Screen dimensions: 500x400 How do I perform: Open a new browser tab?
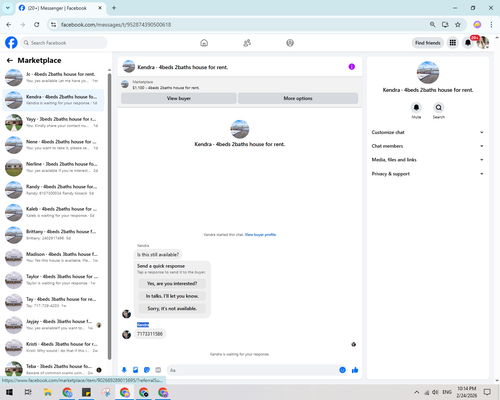coord(114,8)
